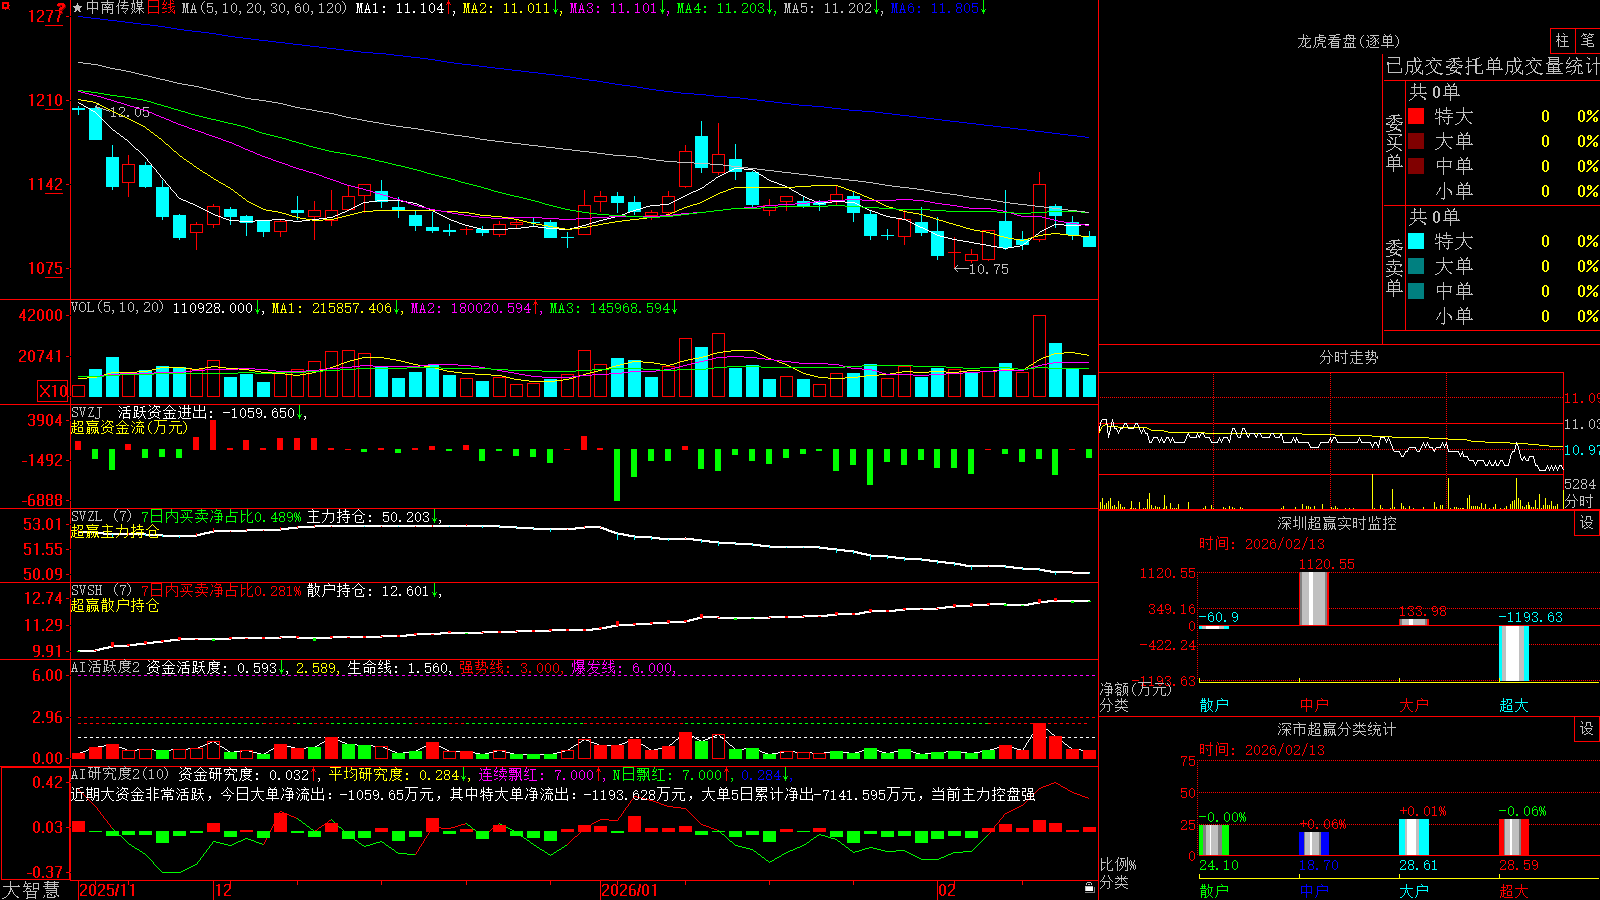This screenshot has width=1600, height=900.
Task: Click the red square icon in top-left corner
Action: [x=4, y=5]
